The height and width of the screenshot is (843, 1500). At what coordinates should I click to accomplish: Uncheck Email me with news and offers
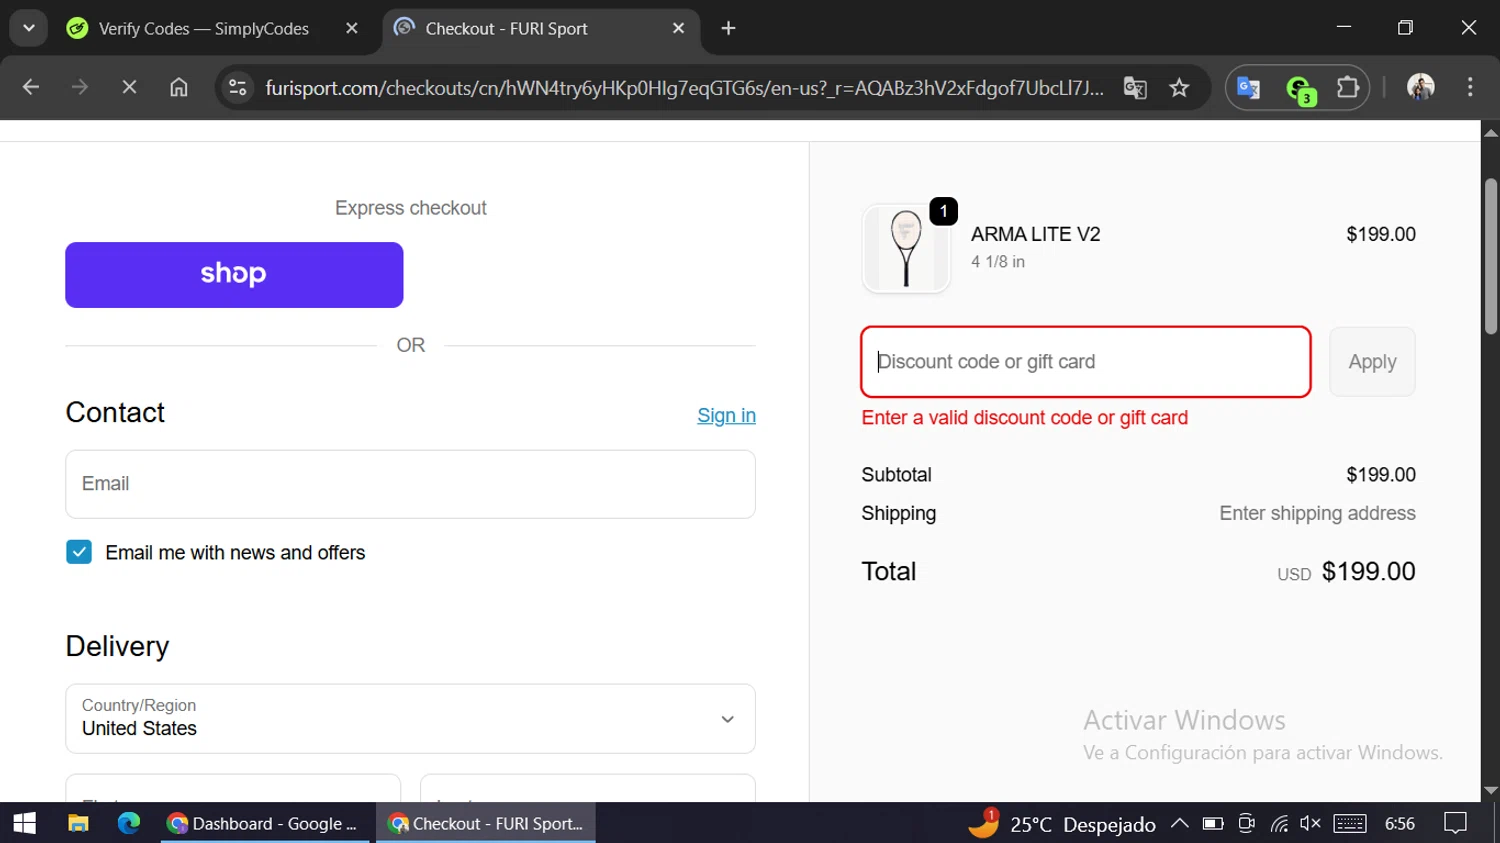79,552
